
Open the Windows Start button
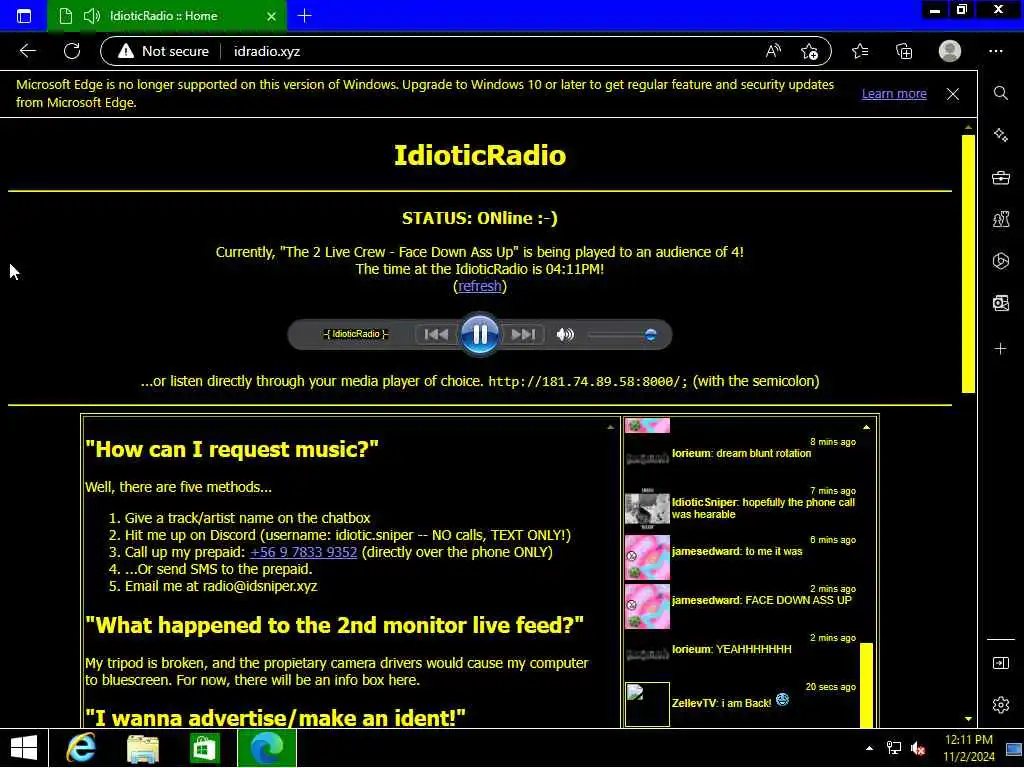tap(24, 748)
